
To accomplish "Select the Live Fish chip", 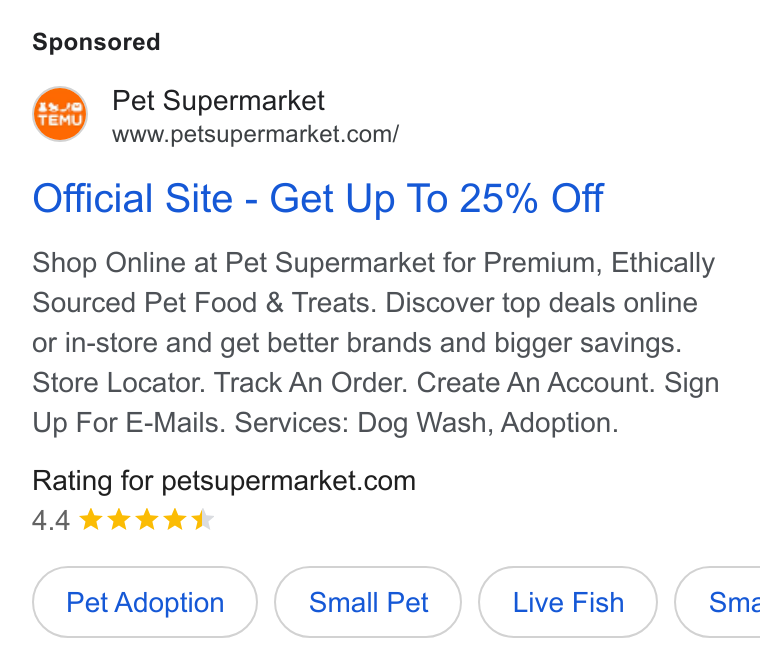I will (568, 602).
